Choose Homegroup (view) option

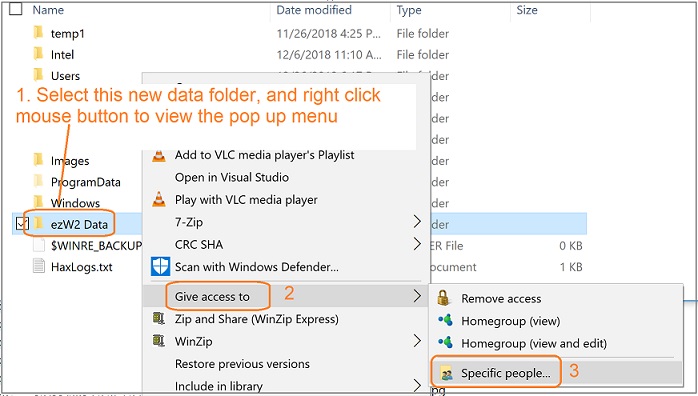tap(511, 321)
